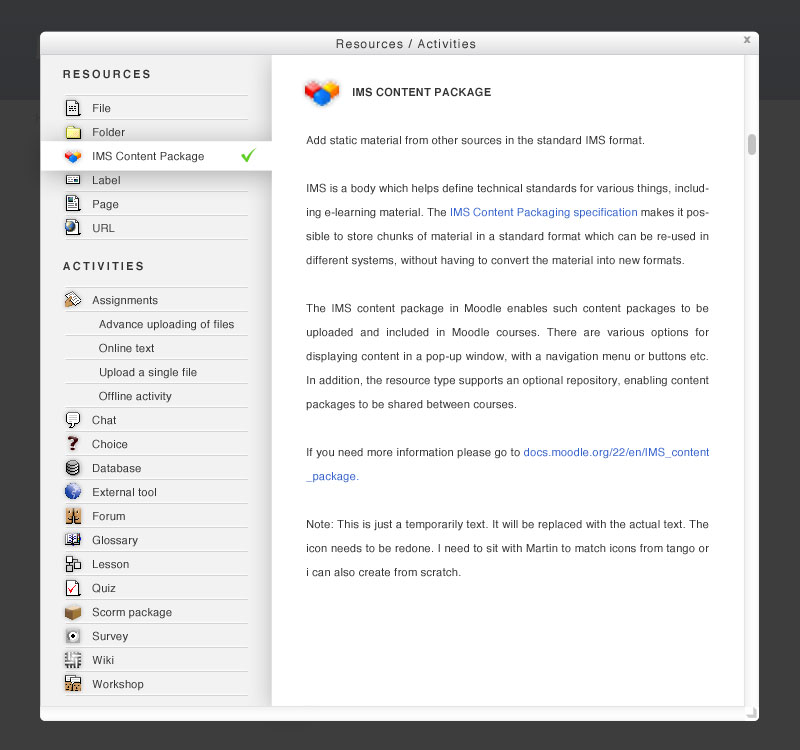Select the Forum activity

pos(156,516)
